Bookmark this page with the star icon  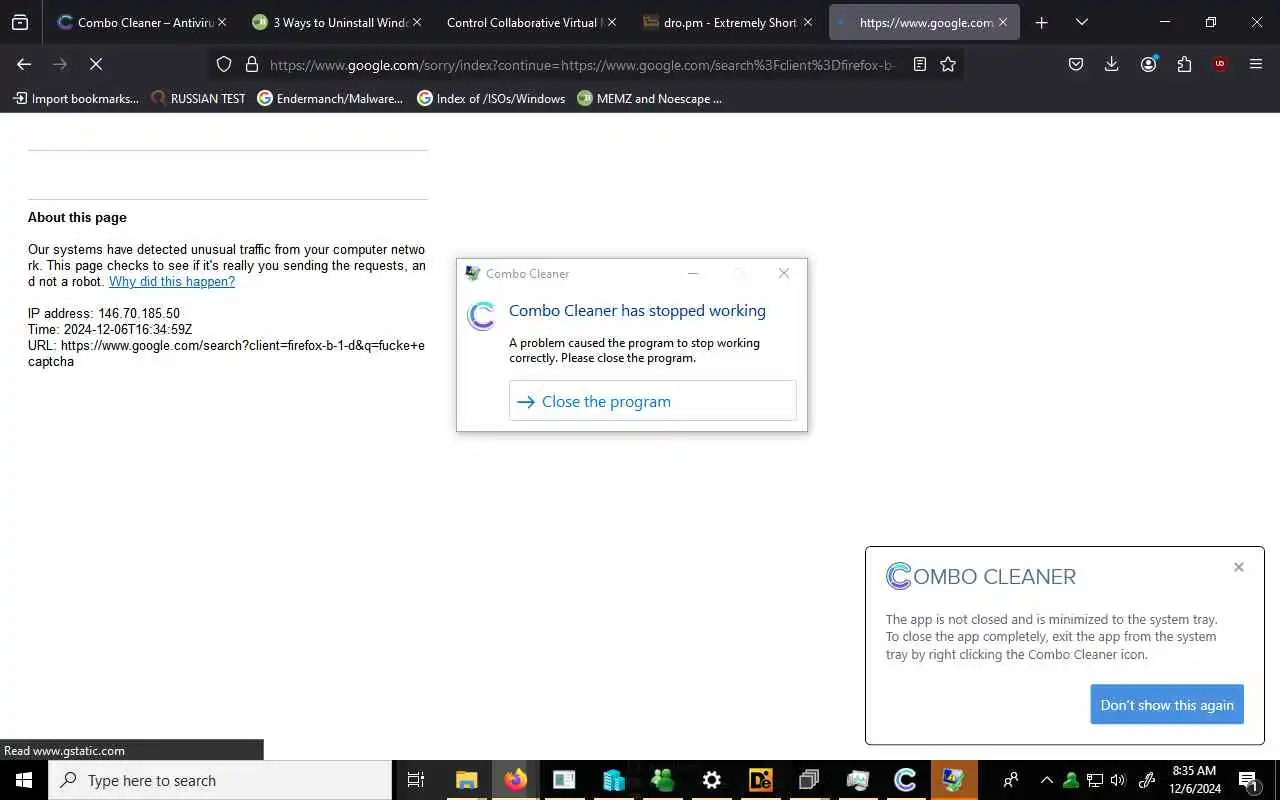click(948, 64)
